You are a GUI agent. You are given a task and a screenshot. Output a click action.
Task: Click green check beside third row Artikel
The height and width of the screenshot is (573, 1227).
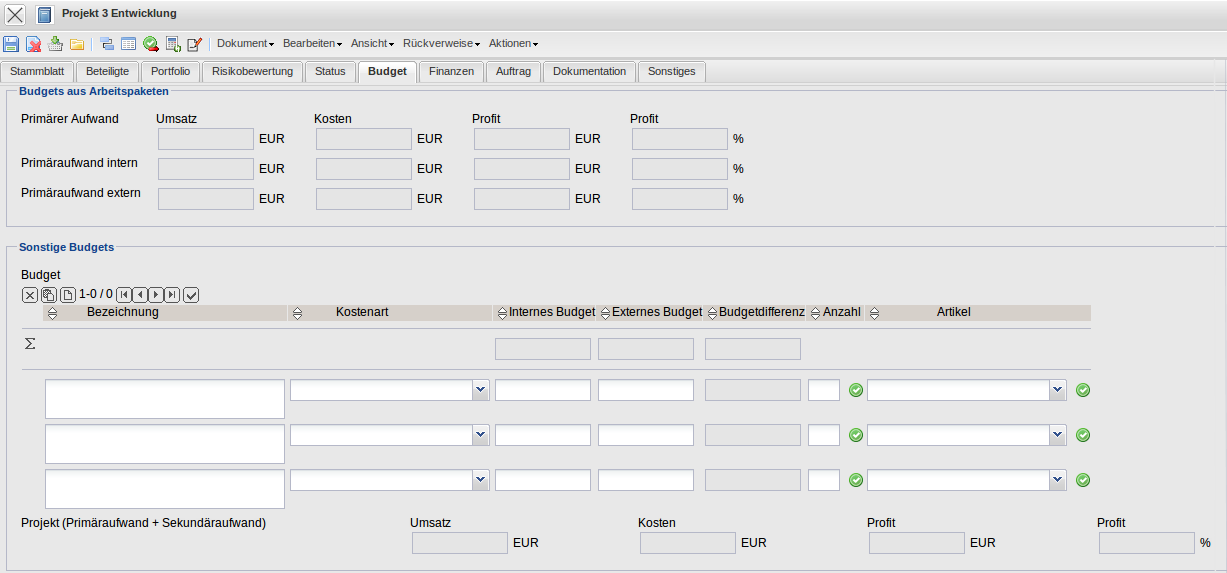[1083, 480]
